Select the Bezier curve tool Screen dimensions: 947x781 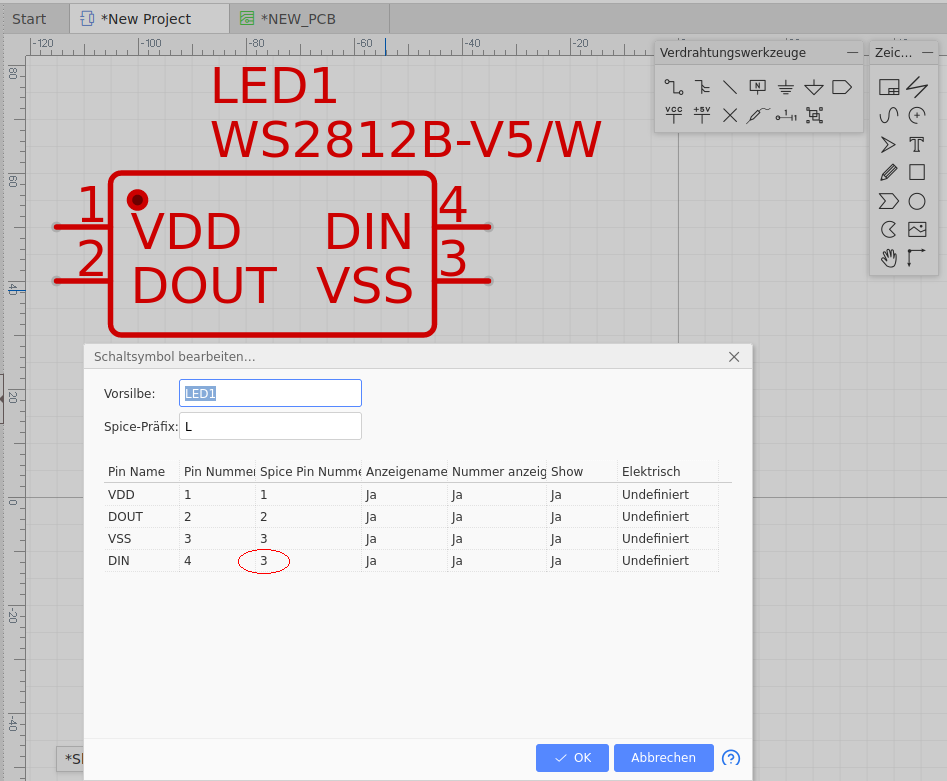point(888,115)
